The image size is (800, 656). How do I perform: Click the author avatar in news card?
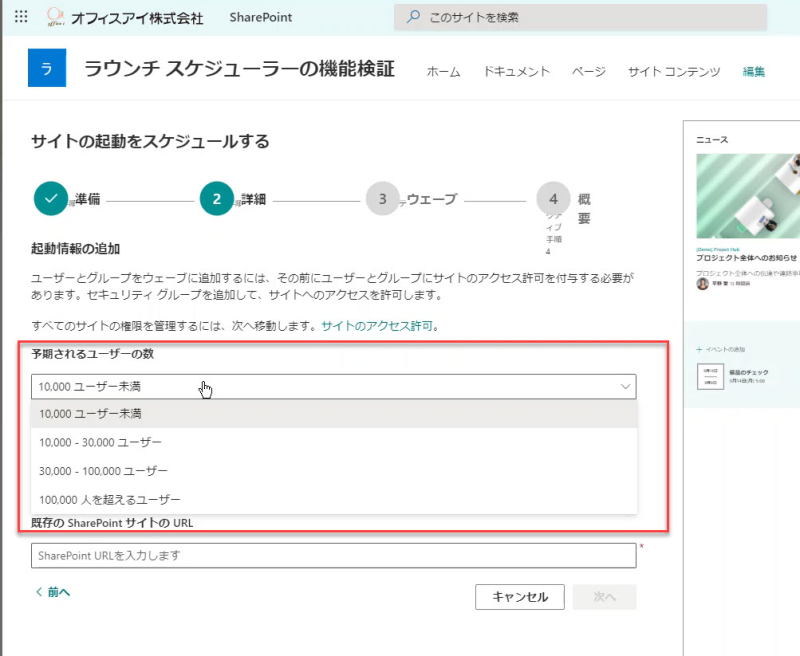[x=703, y=284]
